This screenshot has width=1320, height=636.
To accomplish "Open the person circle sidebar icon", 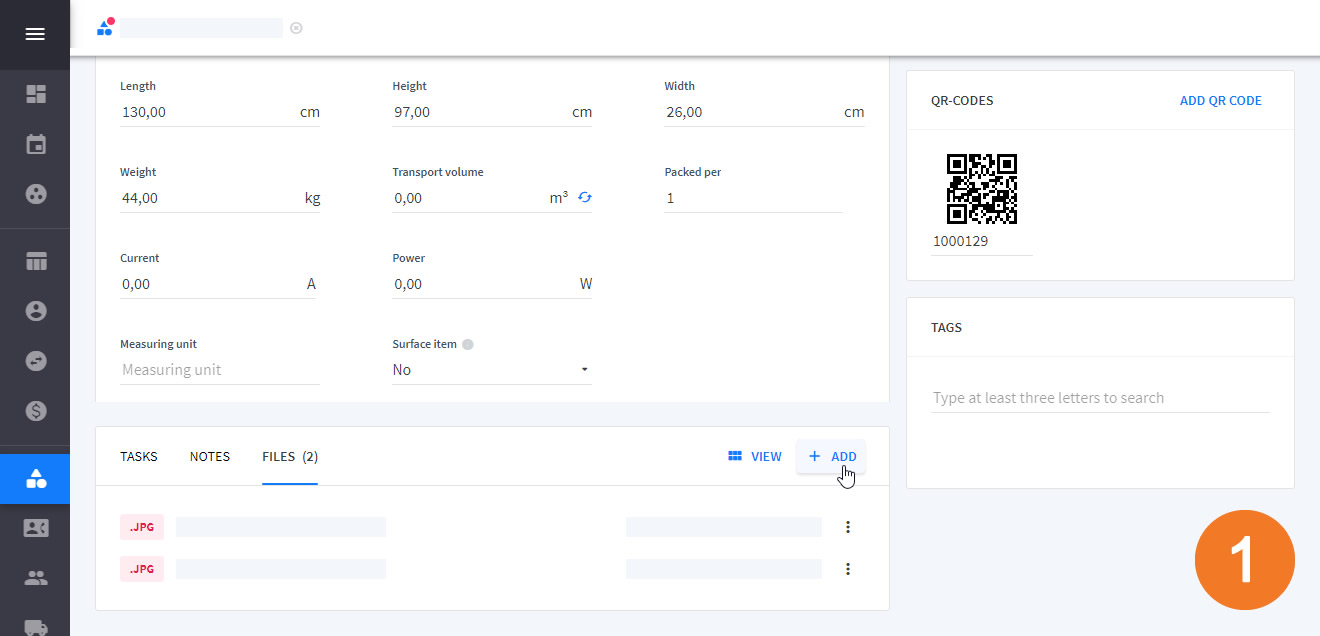I will 36,311.
